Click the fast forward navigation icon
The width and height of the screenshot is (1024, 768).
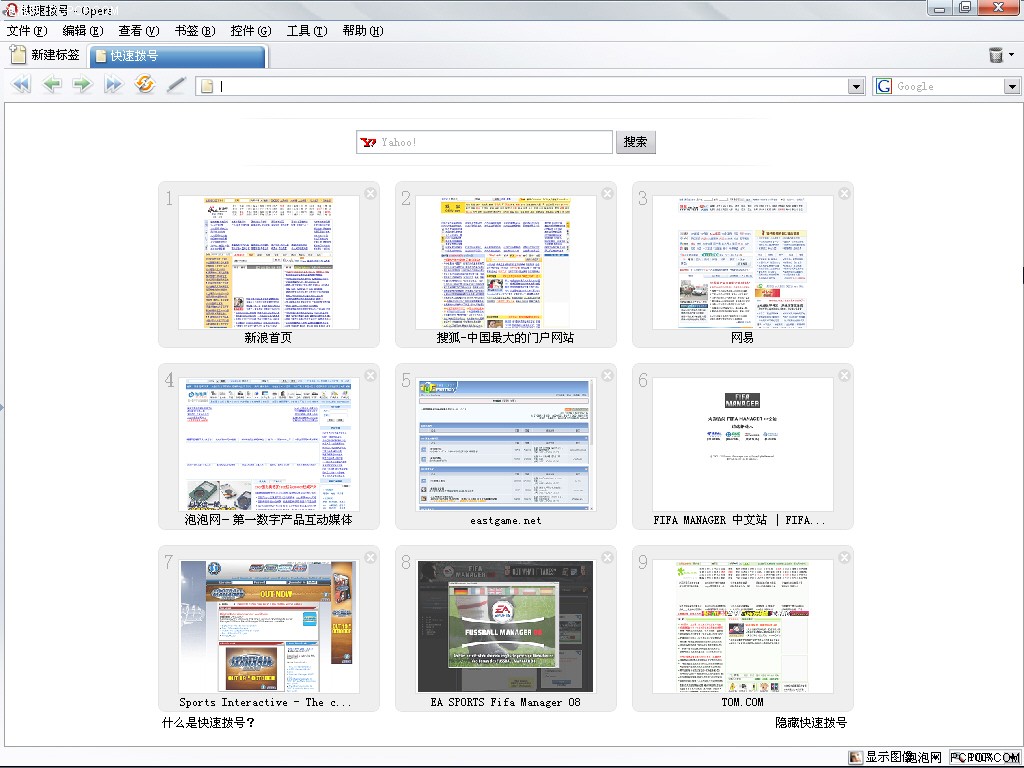click(x=113, y=84)
